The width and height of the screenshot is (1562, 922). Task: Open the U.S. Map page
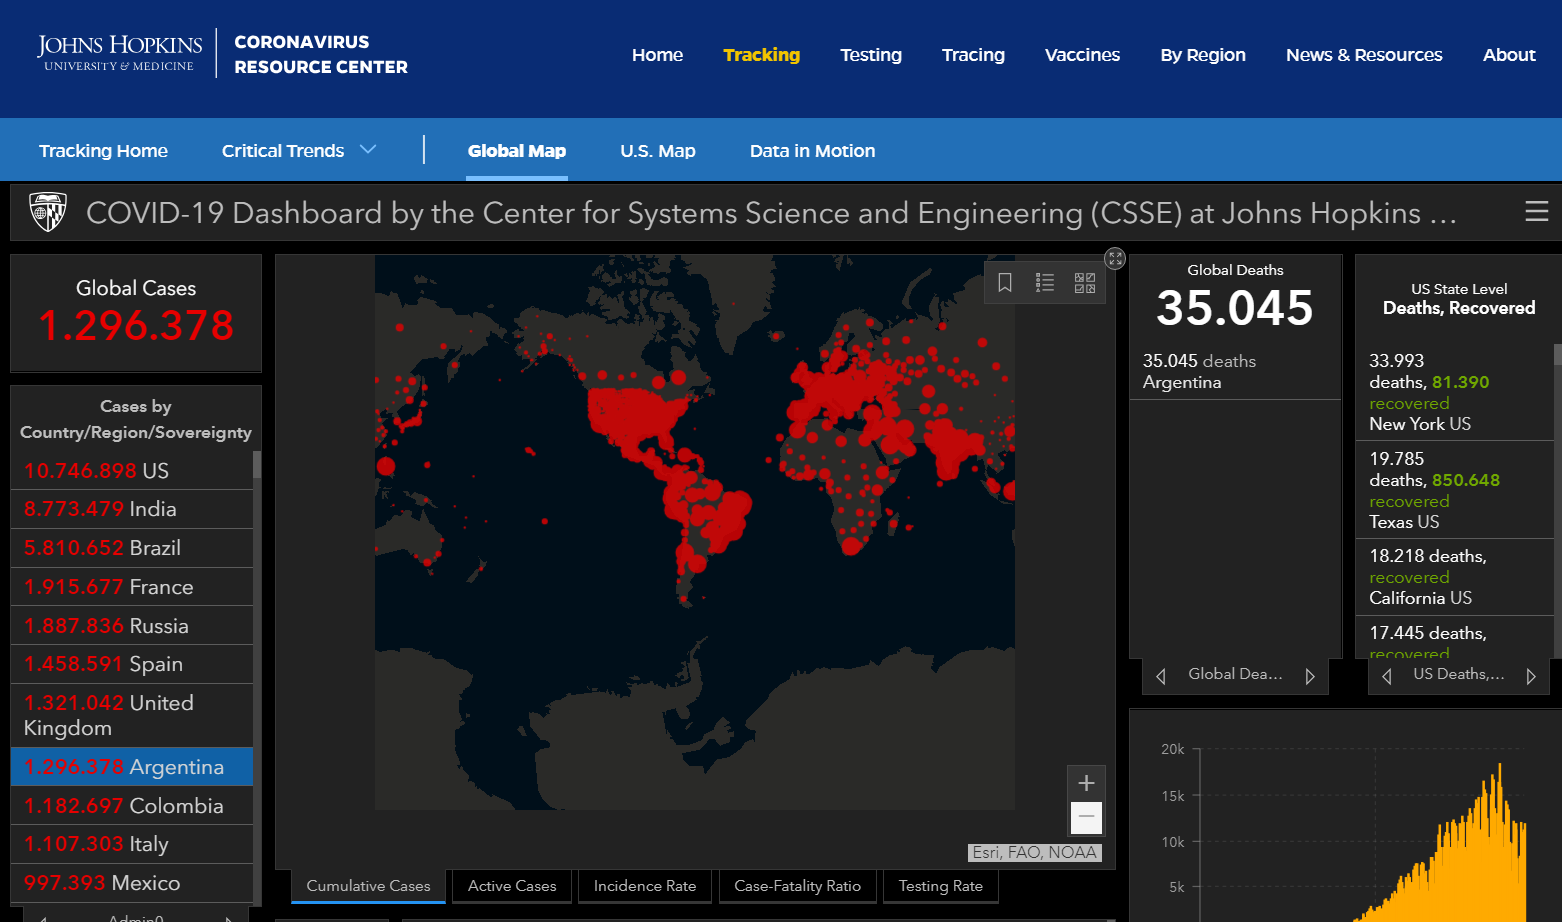658,151
